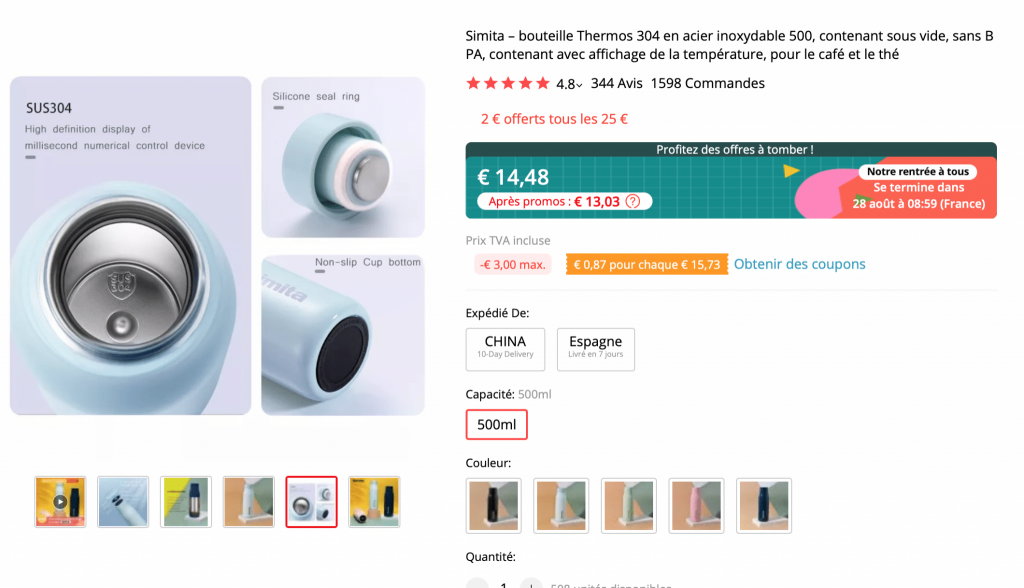Click the help icon beside Après promos price
The width and height of the screenshot is (1024, 588).
pos(632,201)
